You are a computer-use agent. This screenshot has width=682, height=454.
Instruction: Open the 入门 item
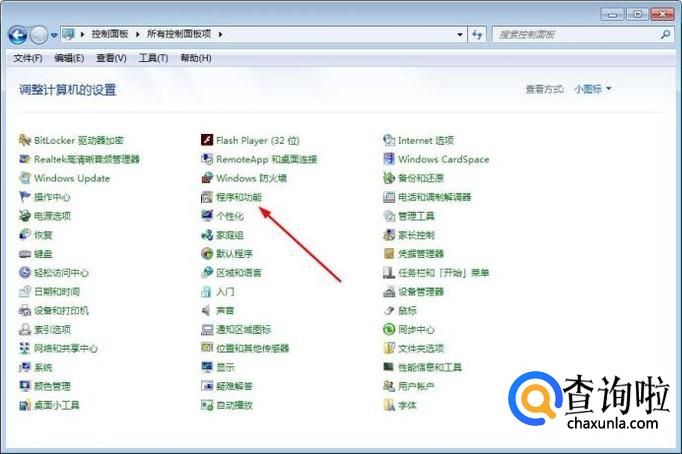218,292
